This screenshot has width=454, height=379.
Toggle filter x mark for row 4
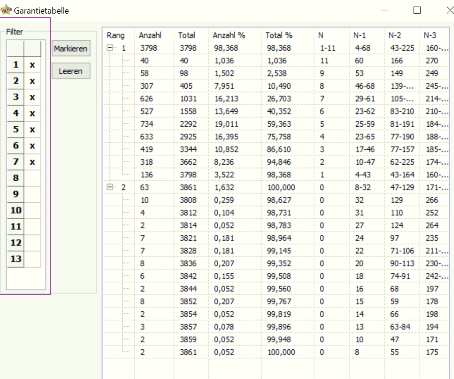(32, 113)
